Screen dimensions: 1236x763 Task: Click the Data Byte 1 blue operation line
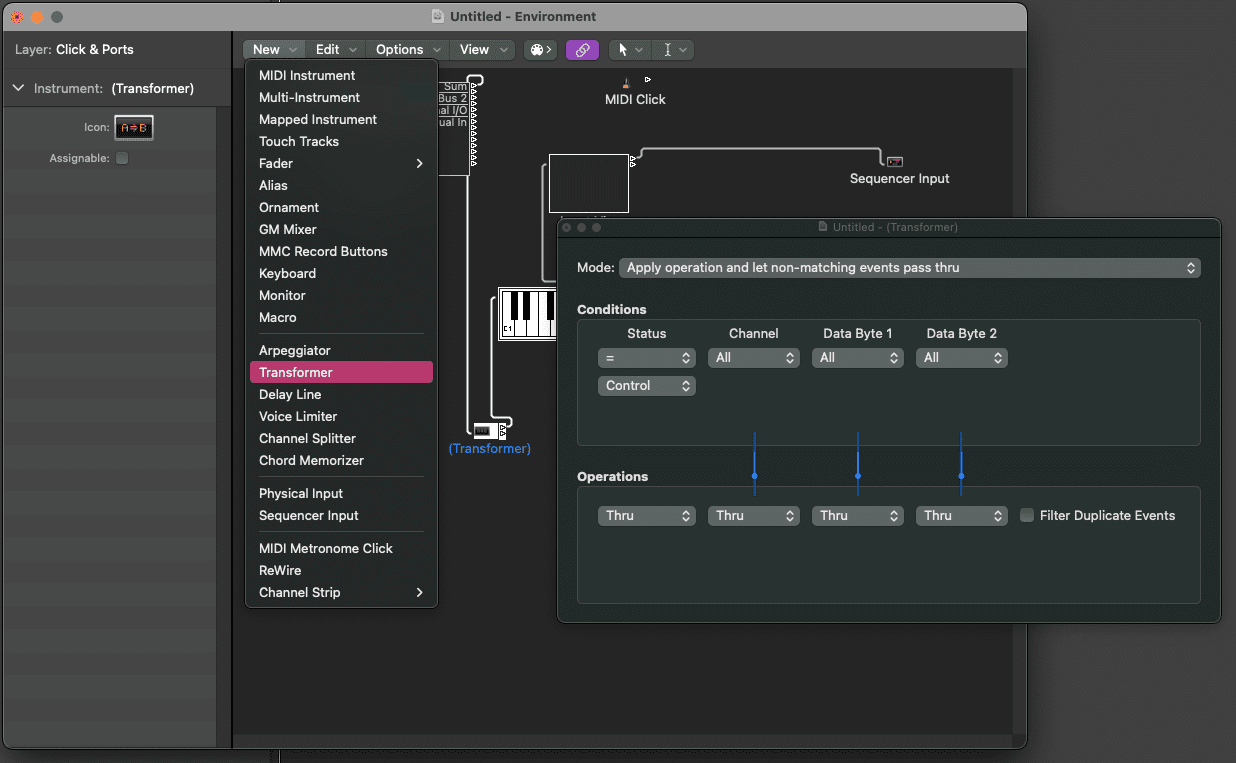[x=858, y=464]
